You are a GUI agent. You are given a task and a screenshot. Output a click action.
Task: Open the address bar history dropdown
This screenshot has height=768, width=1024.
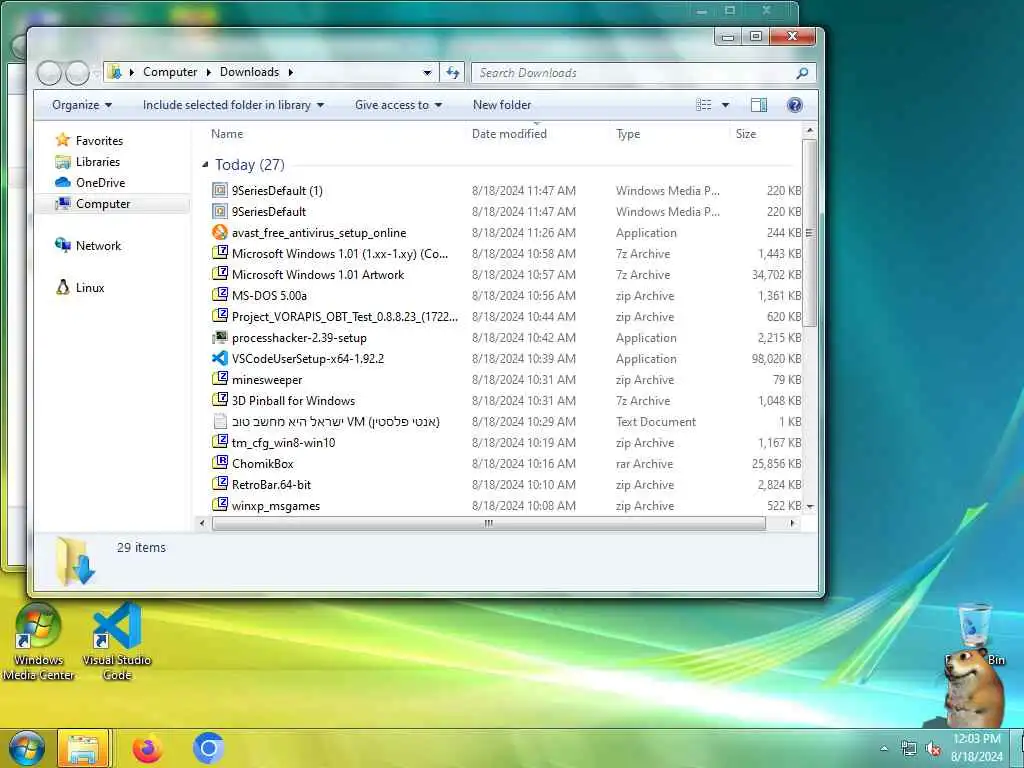[427, 72]
